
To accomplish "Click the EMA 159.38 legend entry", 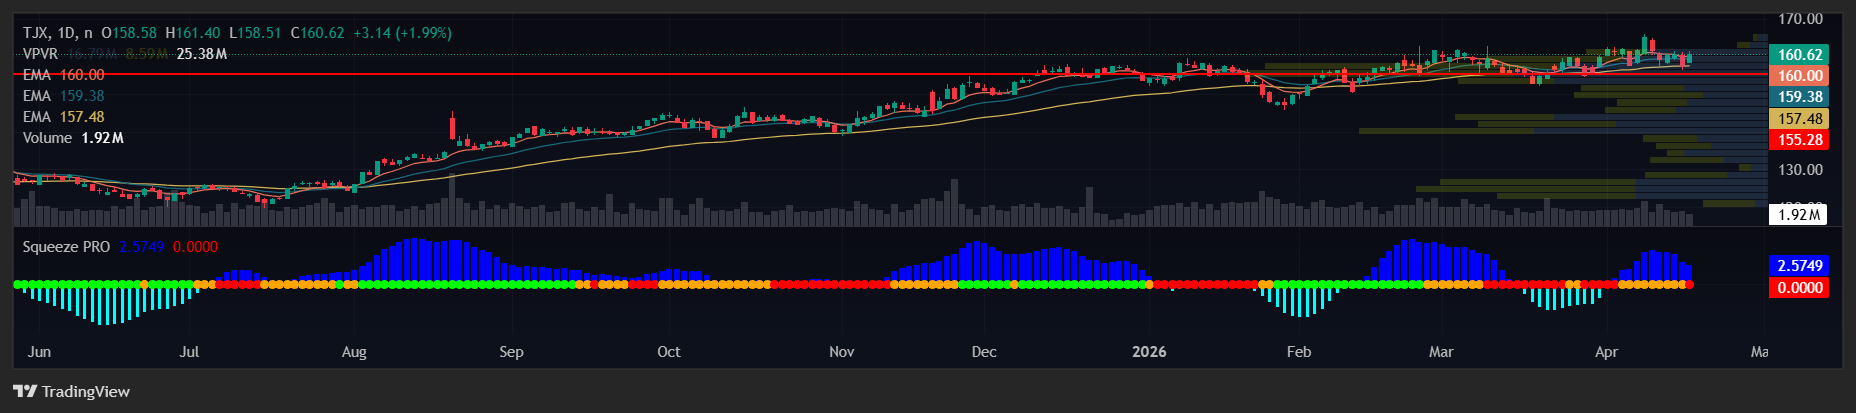I will coord(63,96).
